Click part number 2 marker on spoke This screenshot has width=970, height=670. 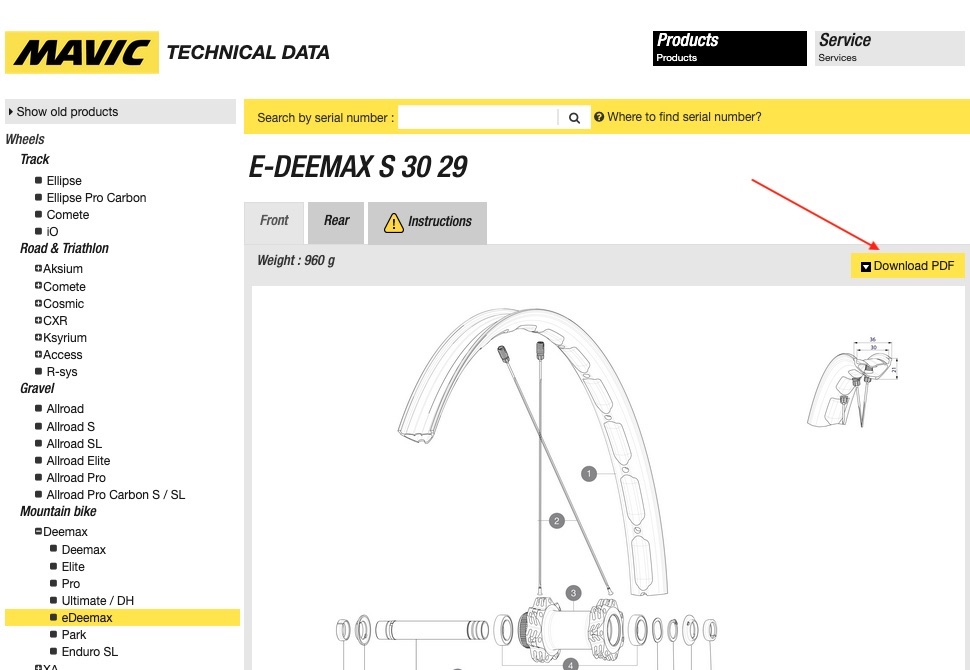[x=557, y=520]
